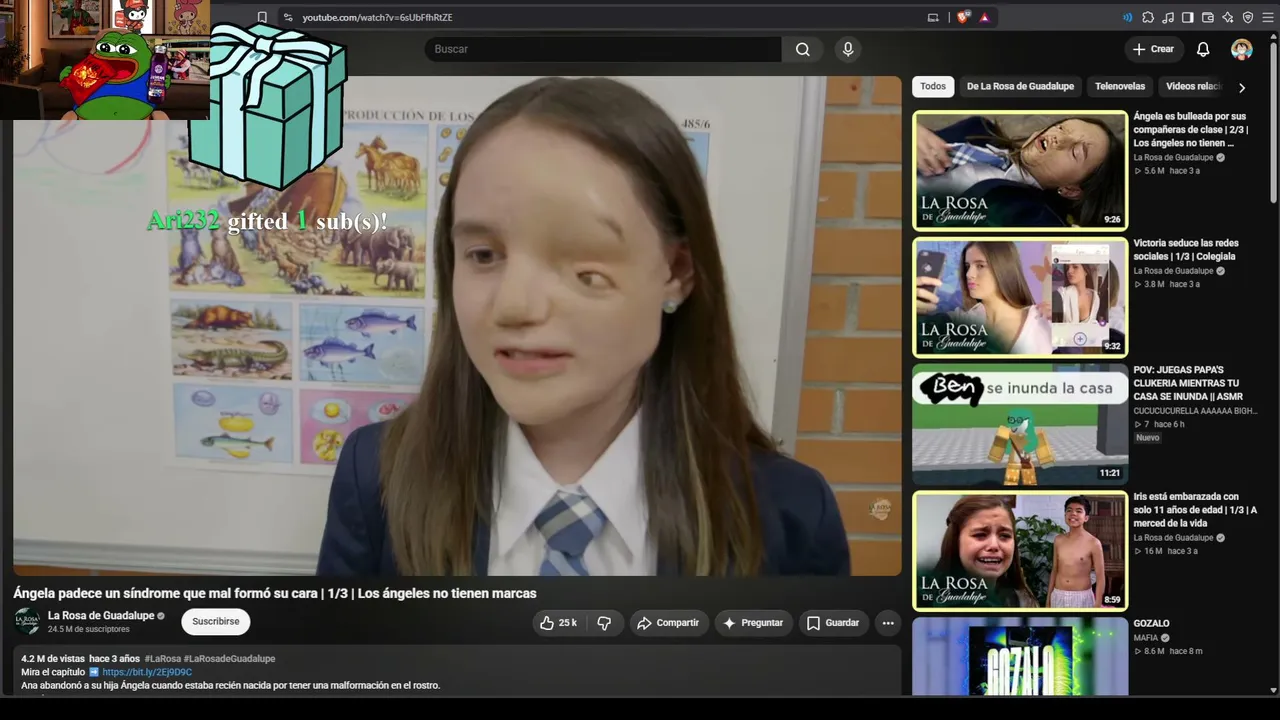Screen dimensions: 1280x720
Task: Open the three-dot more actions menu
Action: point(887,623)
